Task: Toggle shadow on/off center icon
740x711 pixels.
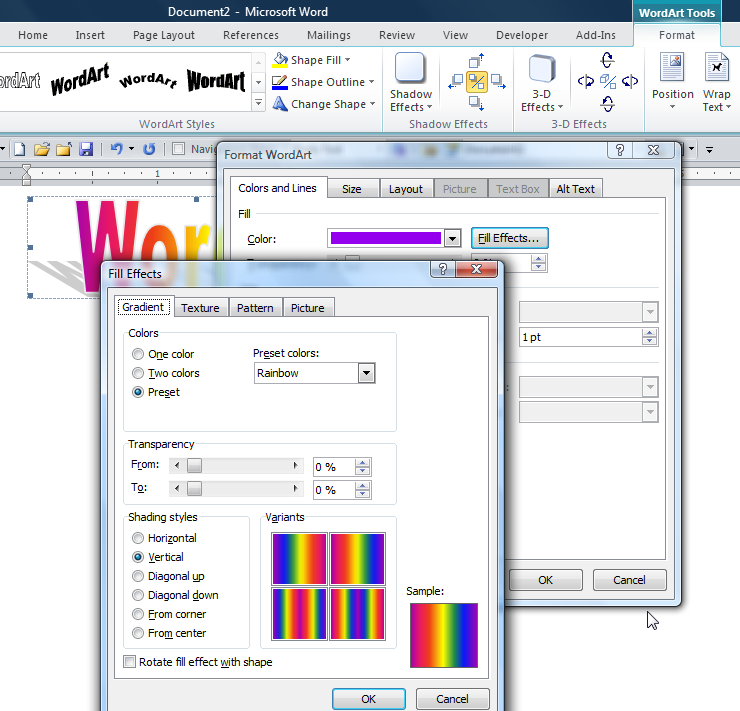Action: pos(477,82)
